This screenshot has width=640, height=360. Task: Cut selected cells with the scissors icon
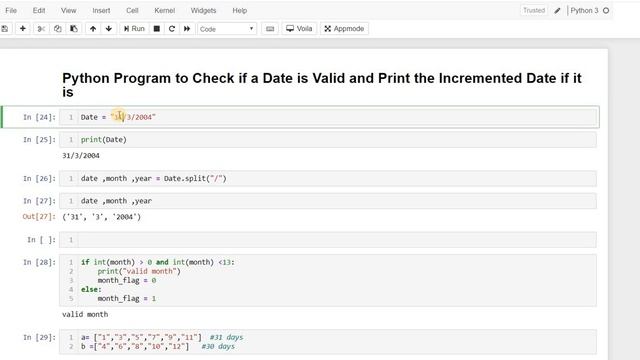(x=41, y=29)
